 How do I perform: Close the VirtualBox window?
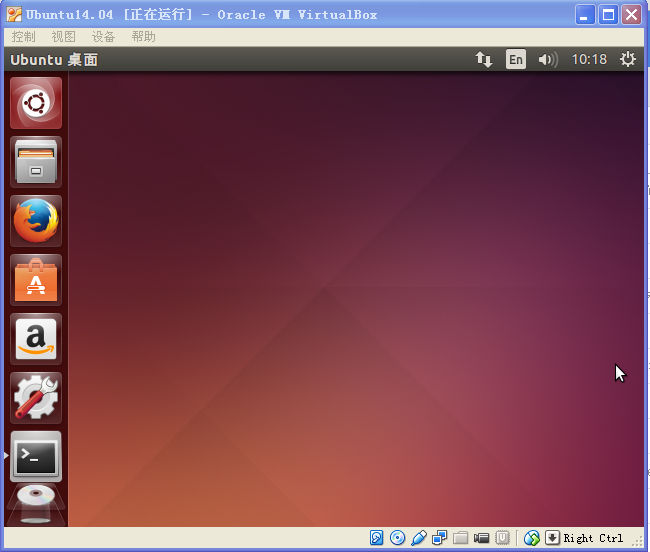point(631,15)
